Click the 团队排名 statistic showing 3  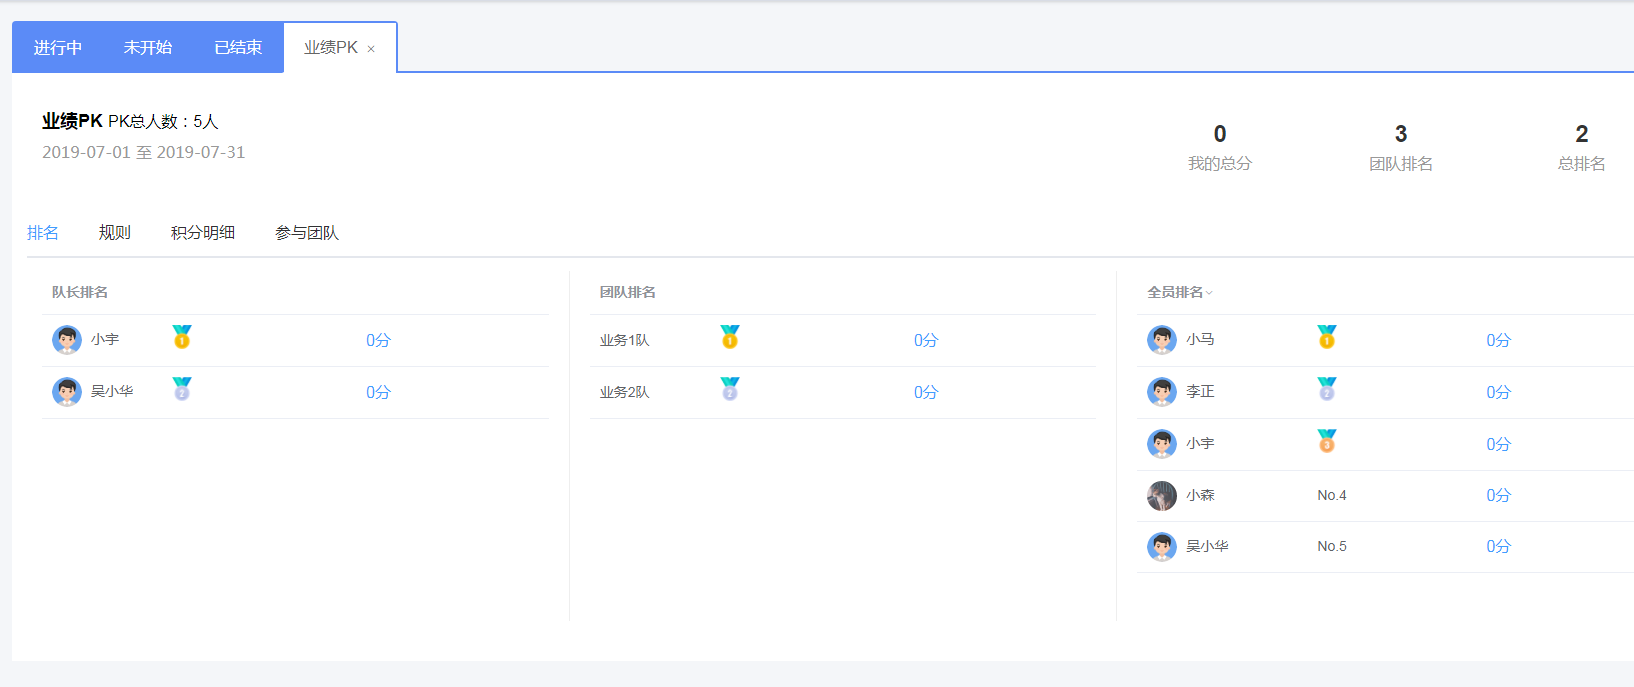point(1401,147)
